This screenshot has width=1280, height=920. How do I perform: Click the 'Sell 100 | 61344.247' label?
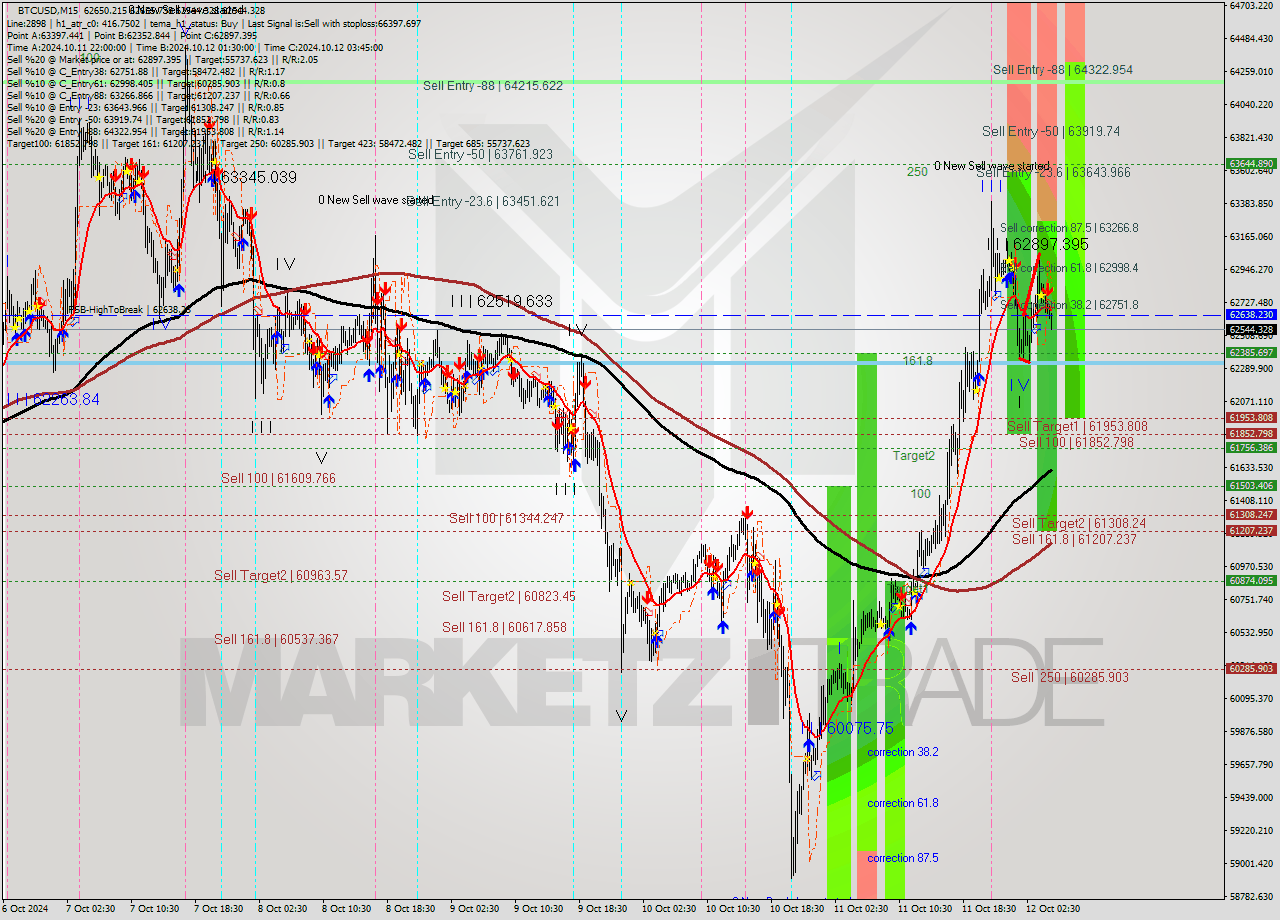pos(506,518)
